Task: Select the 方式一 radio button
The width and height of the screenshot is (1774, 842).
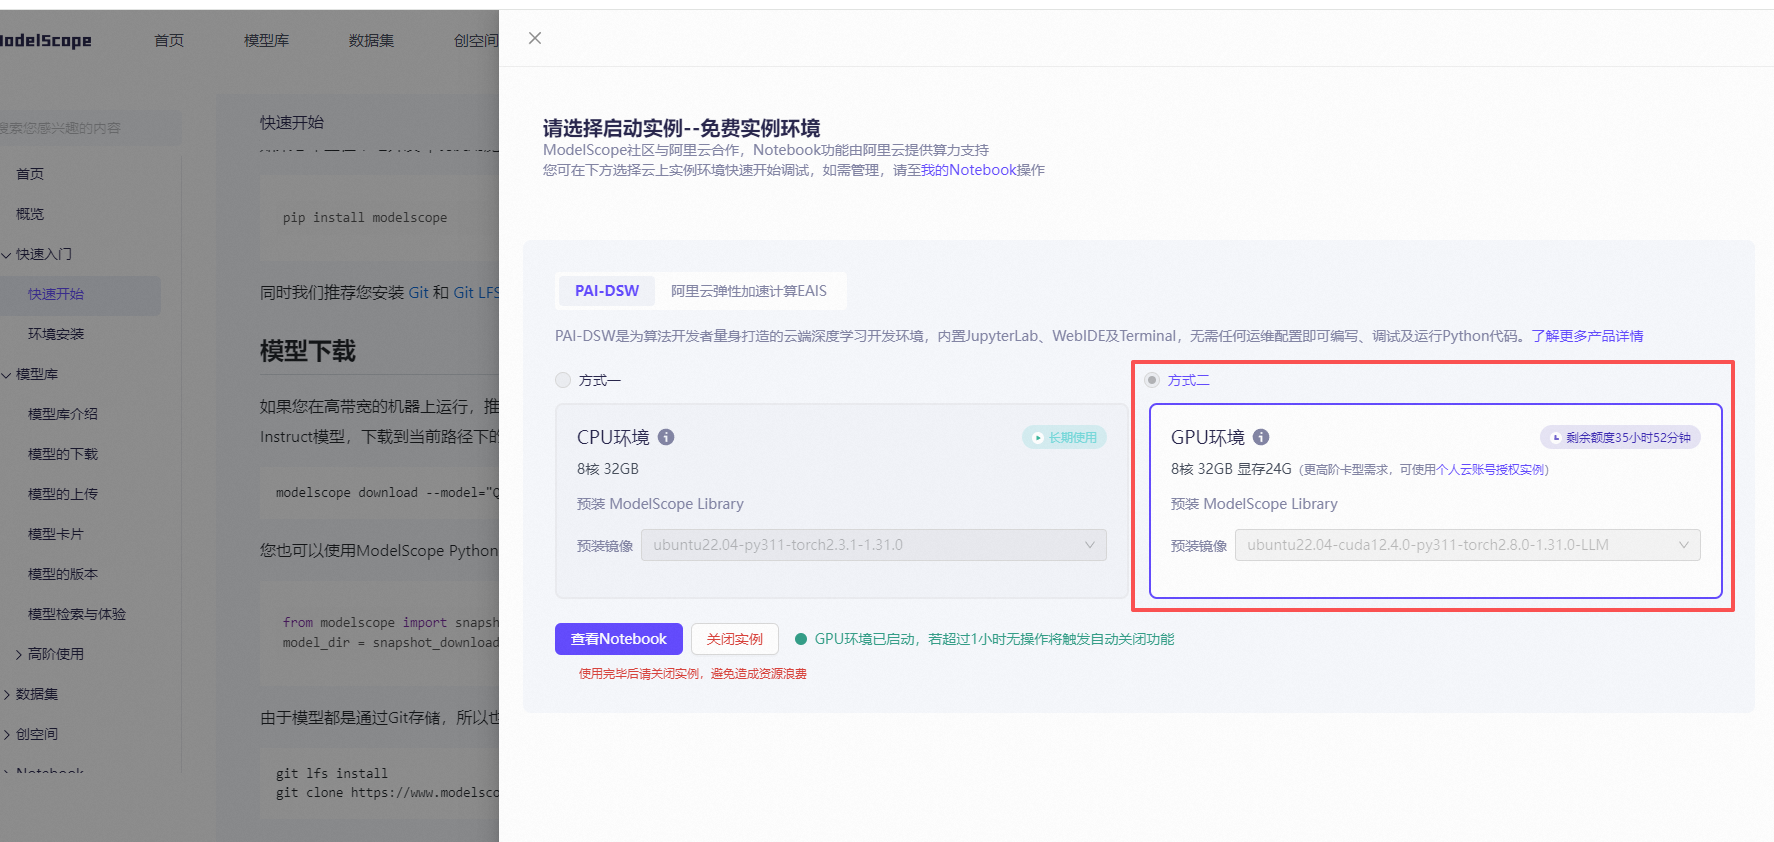Action: tap(563, 380)
